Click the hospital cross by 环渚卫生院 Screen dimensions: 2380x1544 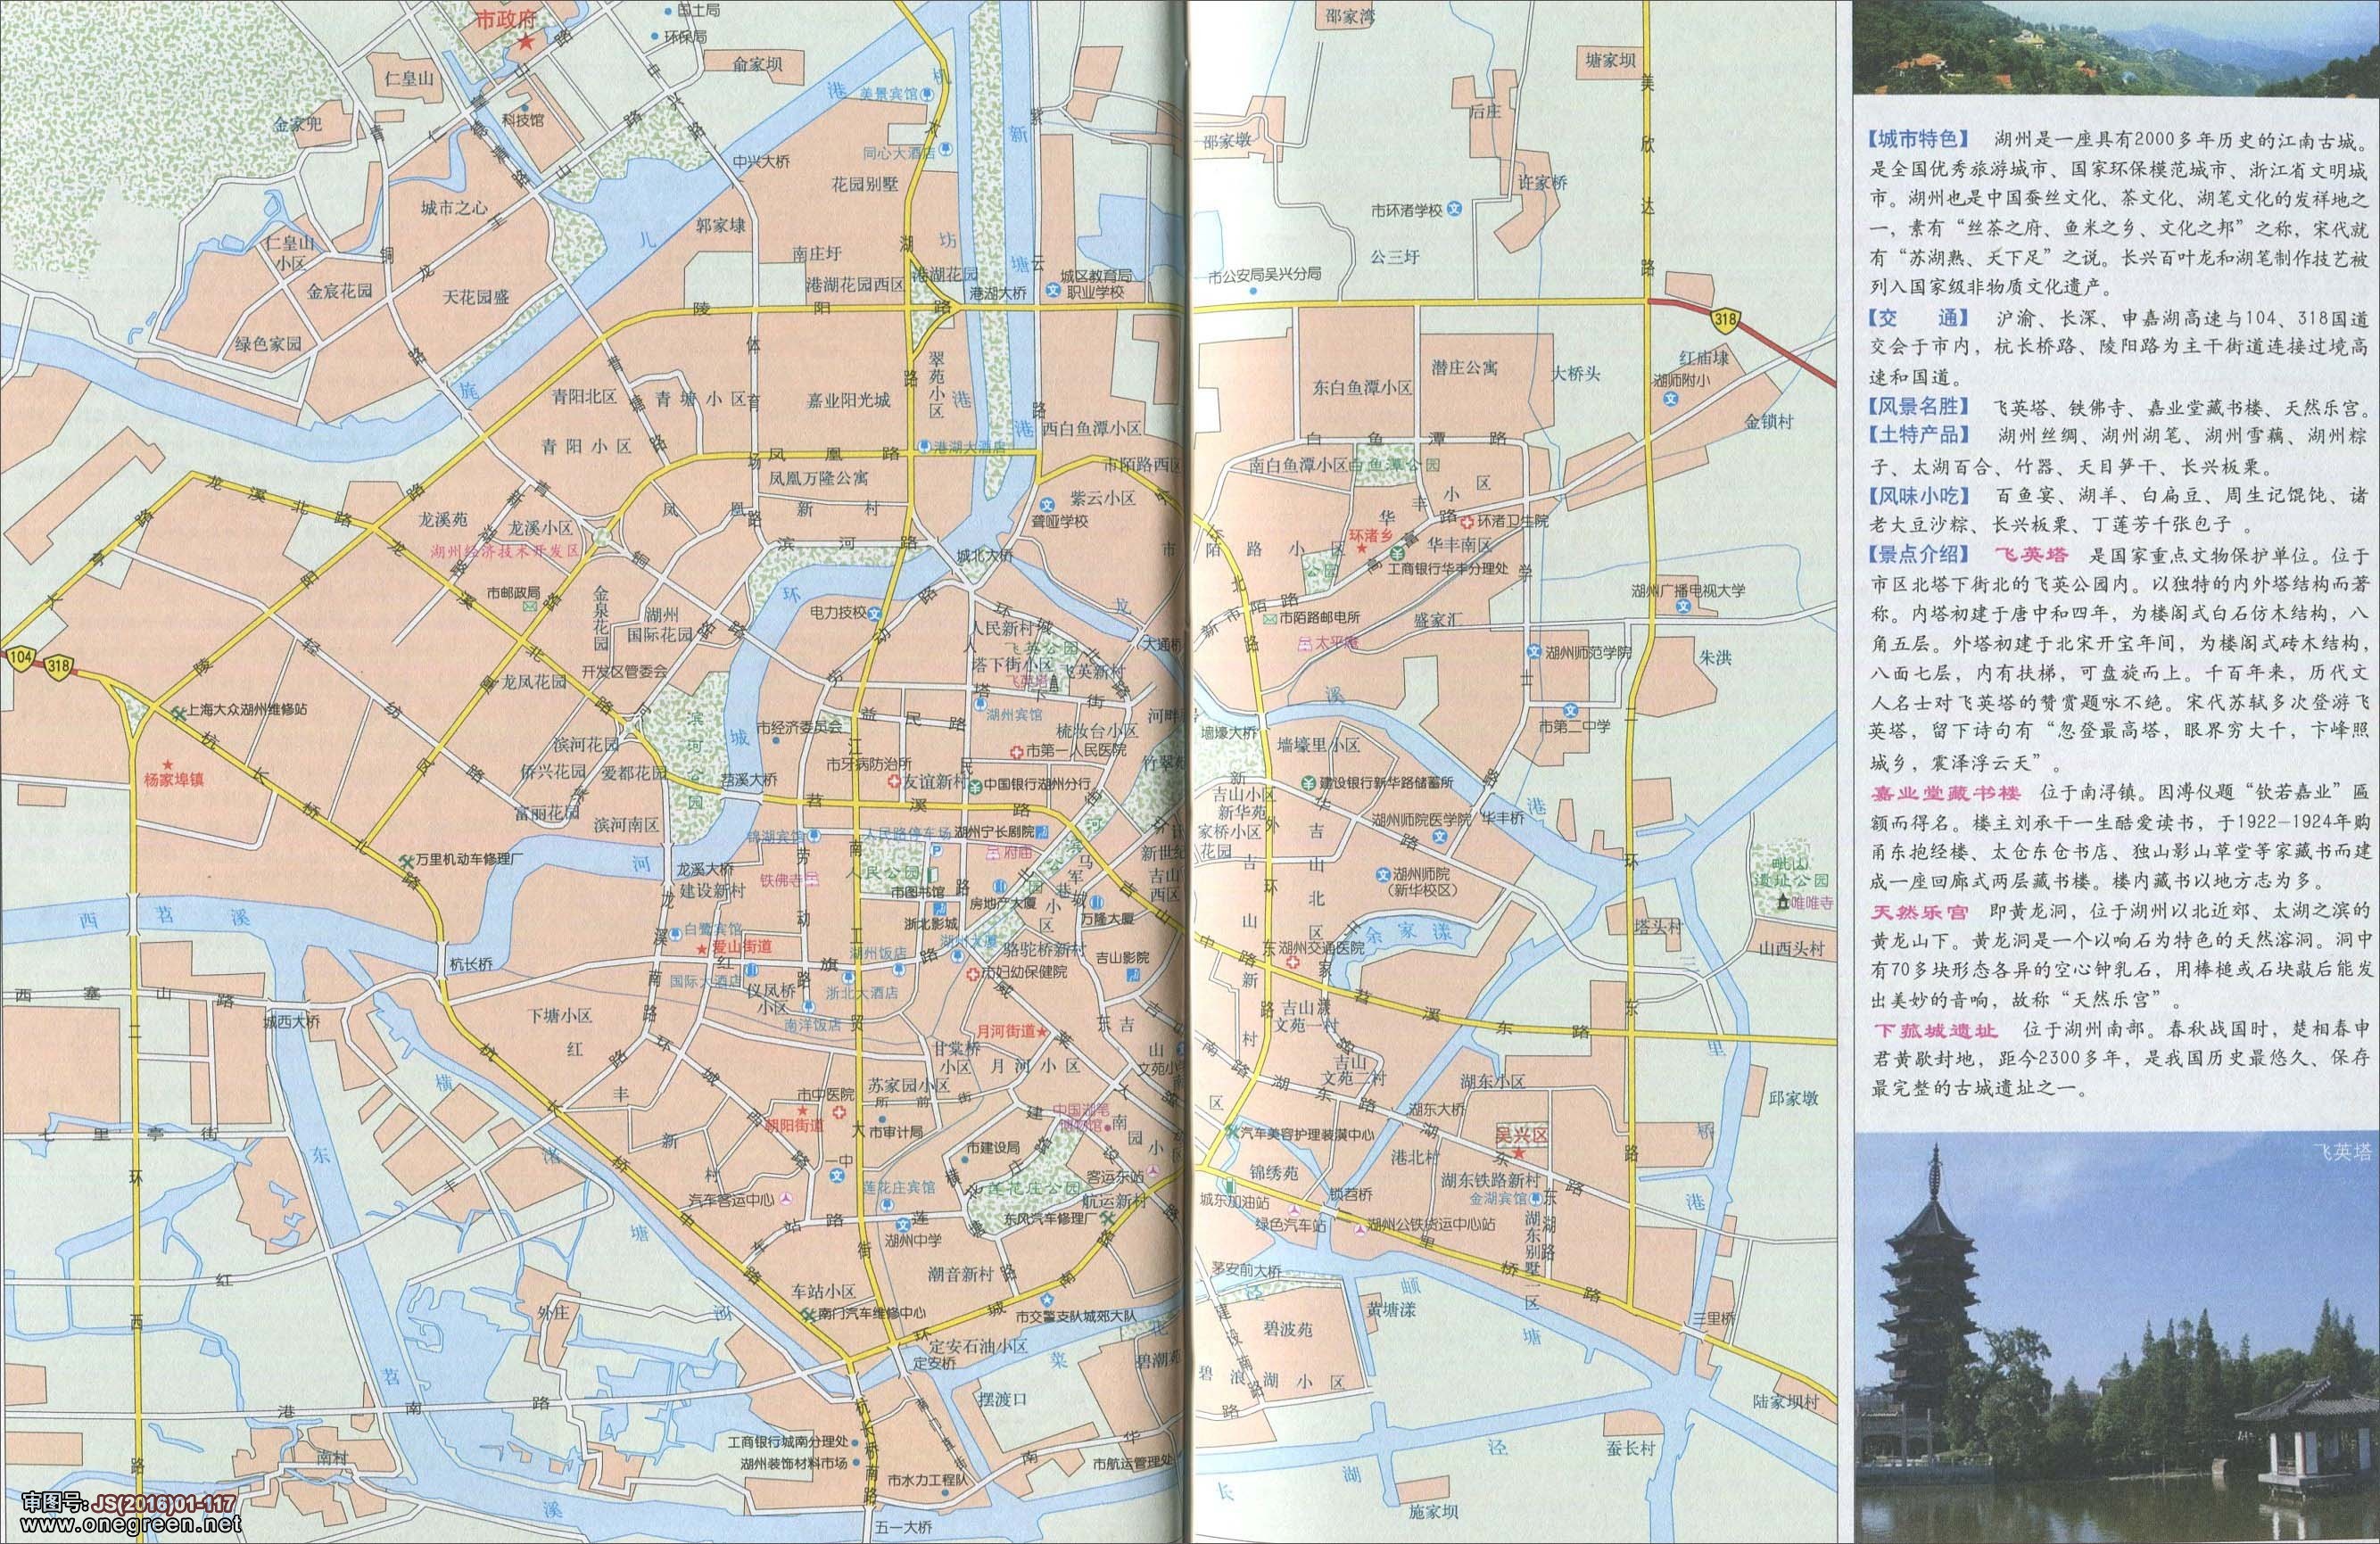click(1467, 522)
